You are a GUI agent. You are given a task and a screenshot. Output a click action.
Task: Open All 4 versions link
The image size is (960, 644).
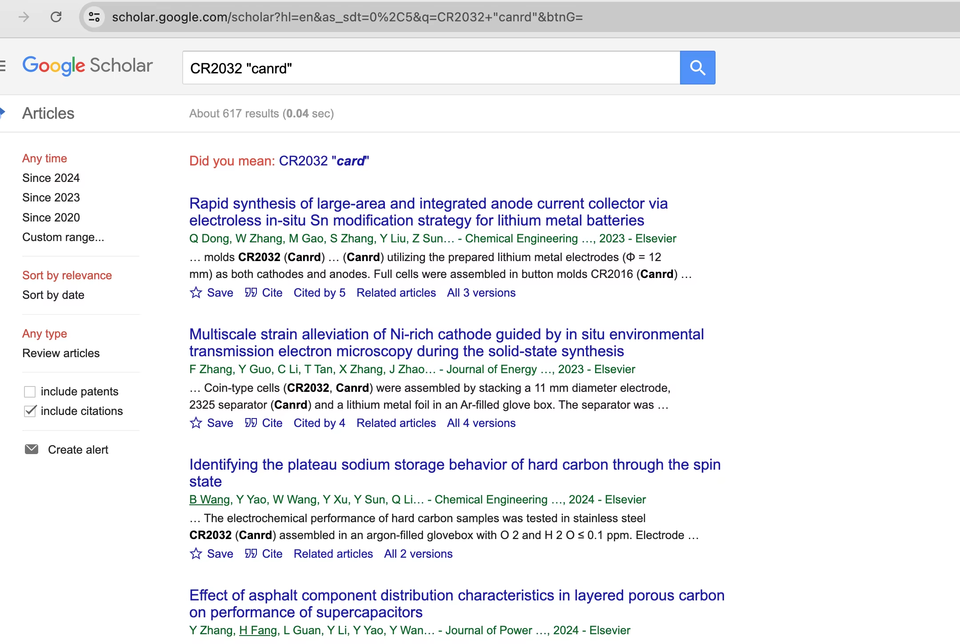click(481, 423)
